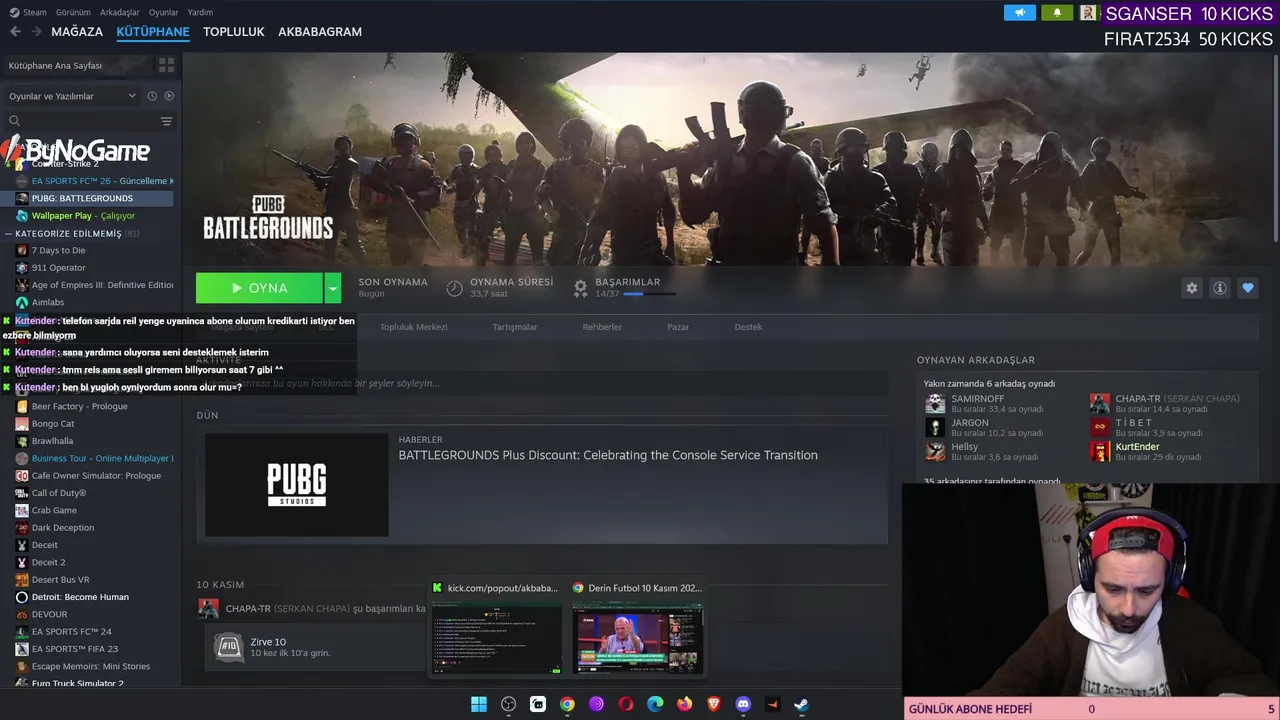
Task: Click the Zirve 10 achievement icon
Action: pos(228,647)
